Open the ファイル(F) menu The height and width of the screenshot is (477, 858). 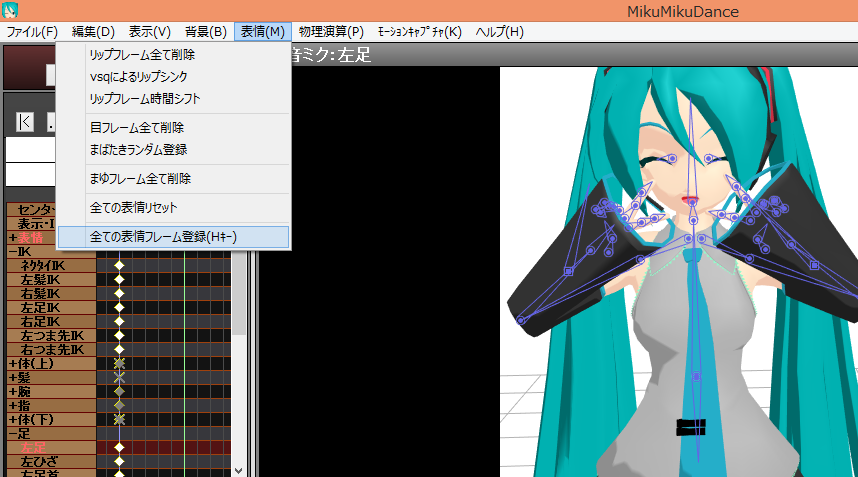click(x=32, y=32)
